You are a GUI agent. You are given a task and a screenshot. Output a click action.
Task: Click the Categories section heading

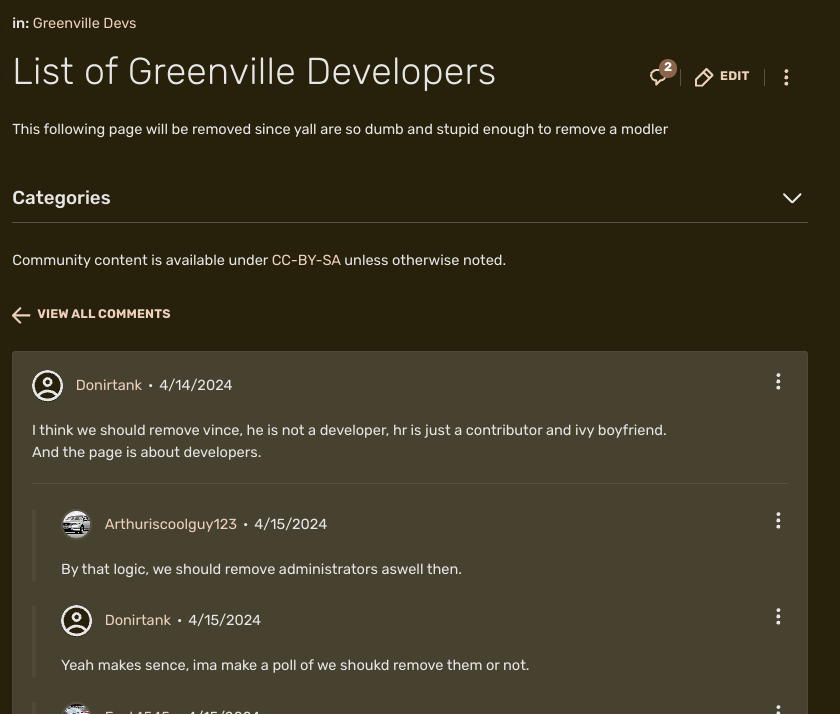61,197
